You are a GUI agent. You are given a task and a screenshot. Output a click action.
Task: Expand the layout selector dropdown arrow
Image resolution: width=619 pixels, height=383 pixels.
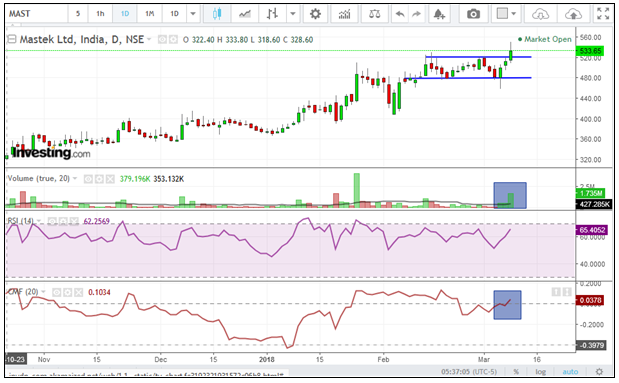pyautogui.click(x=514, y=14)
